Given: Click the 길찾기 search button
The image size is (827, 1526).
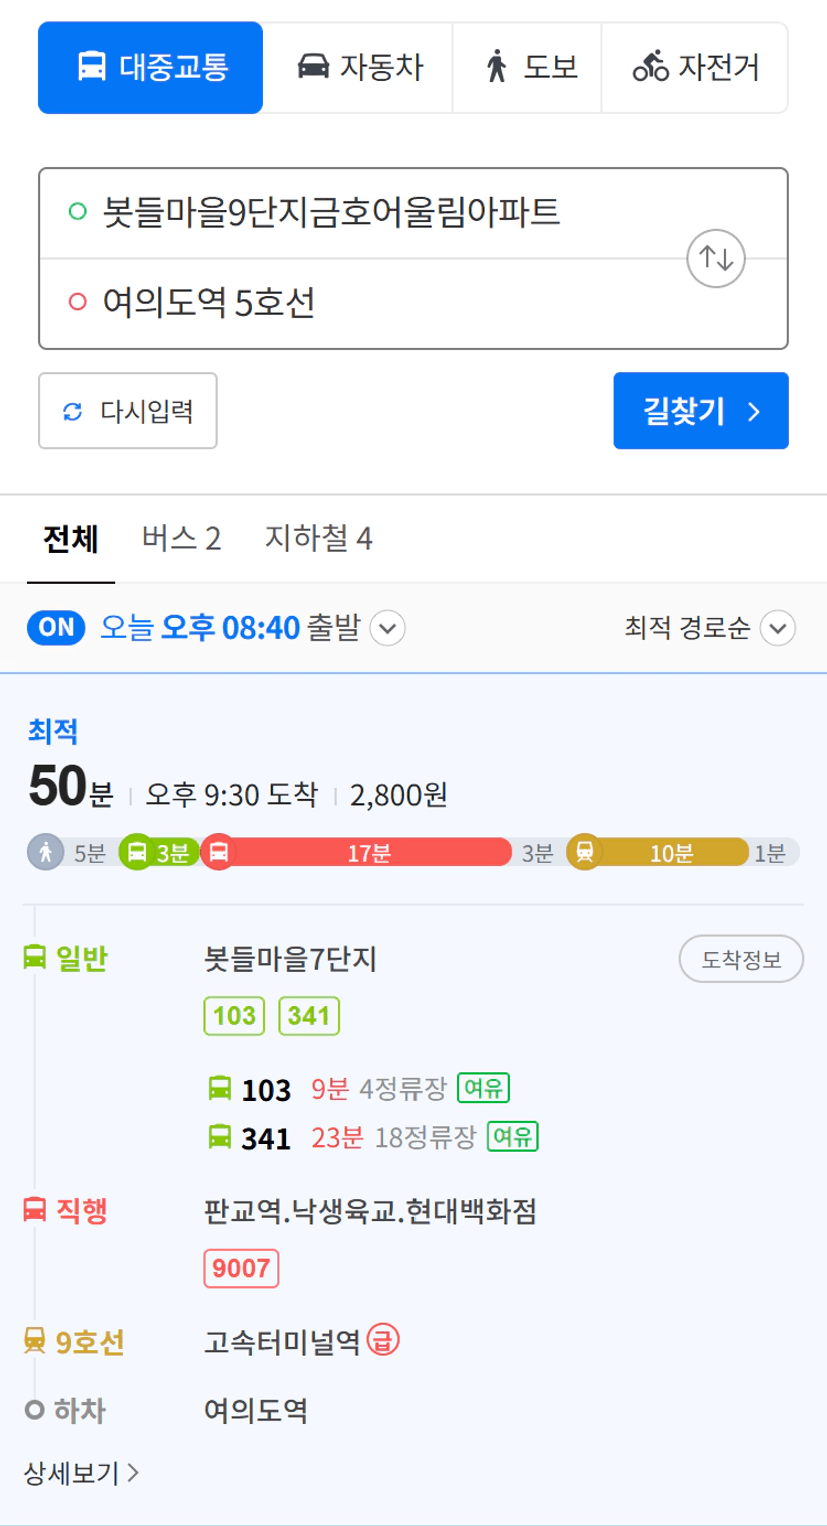Looking at the screenshot, I should point(701,411).
